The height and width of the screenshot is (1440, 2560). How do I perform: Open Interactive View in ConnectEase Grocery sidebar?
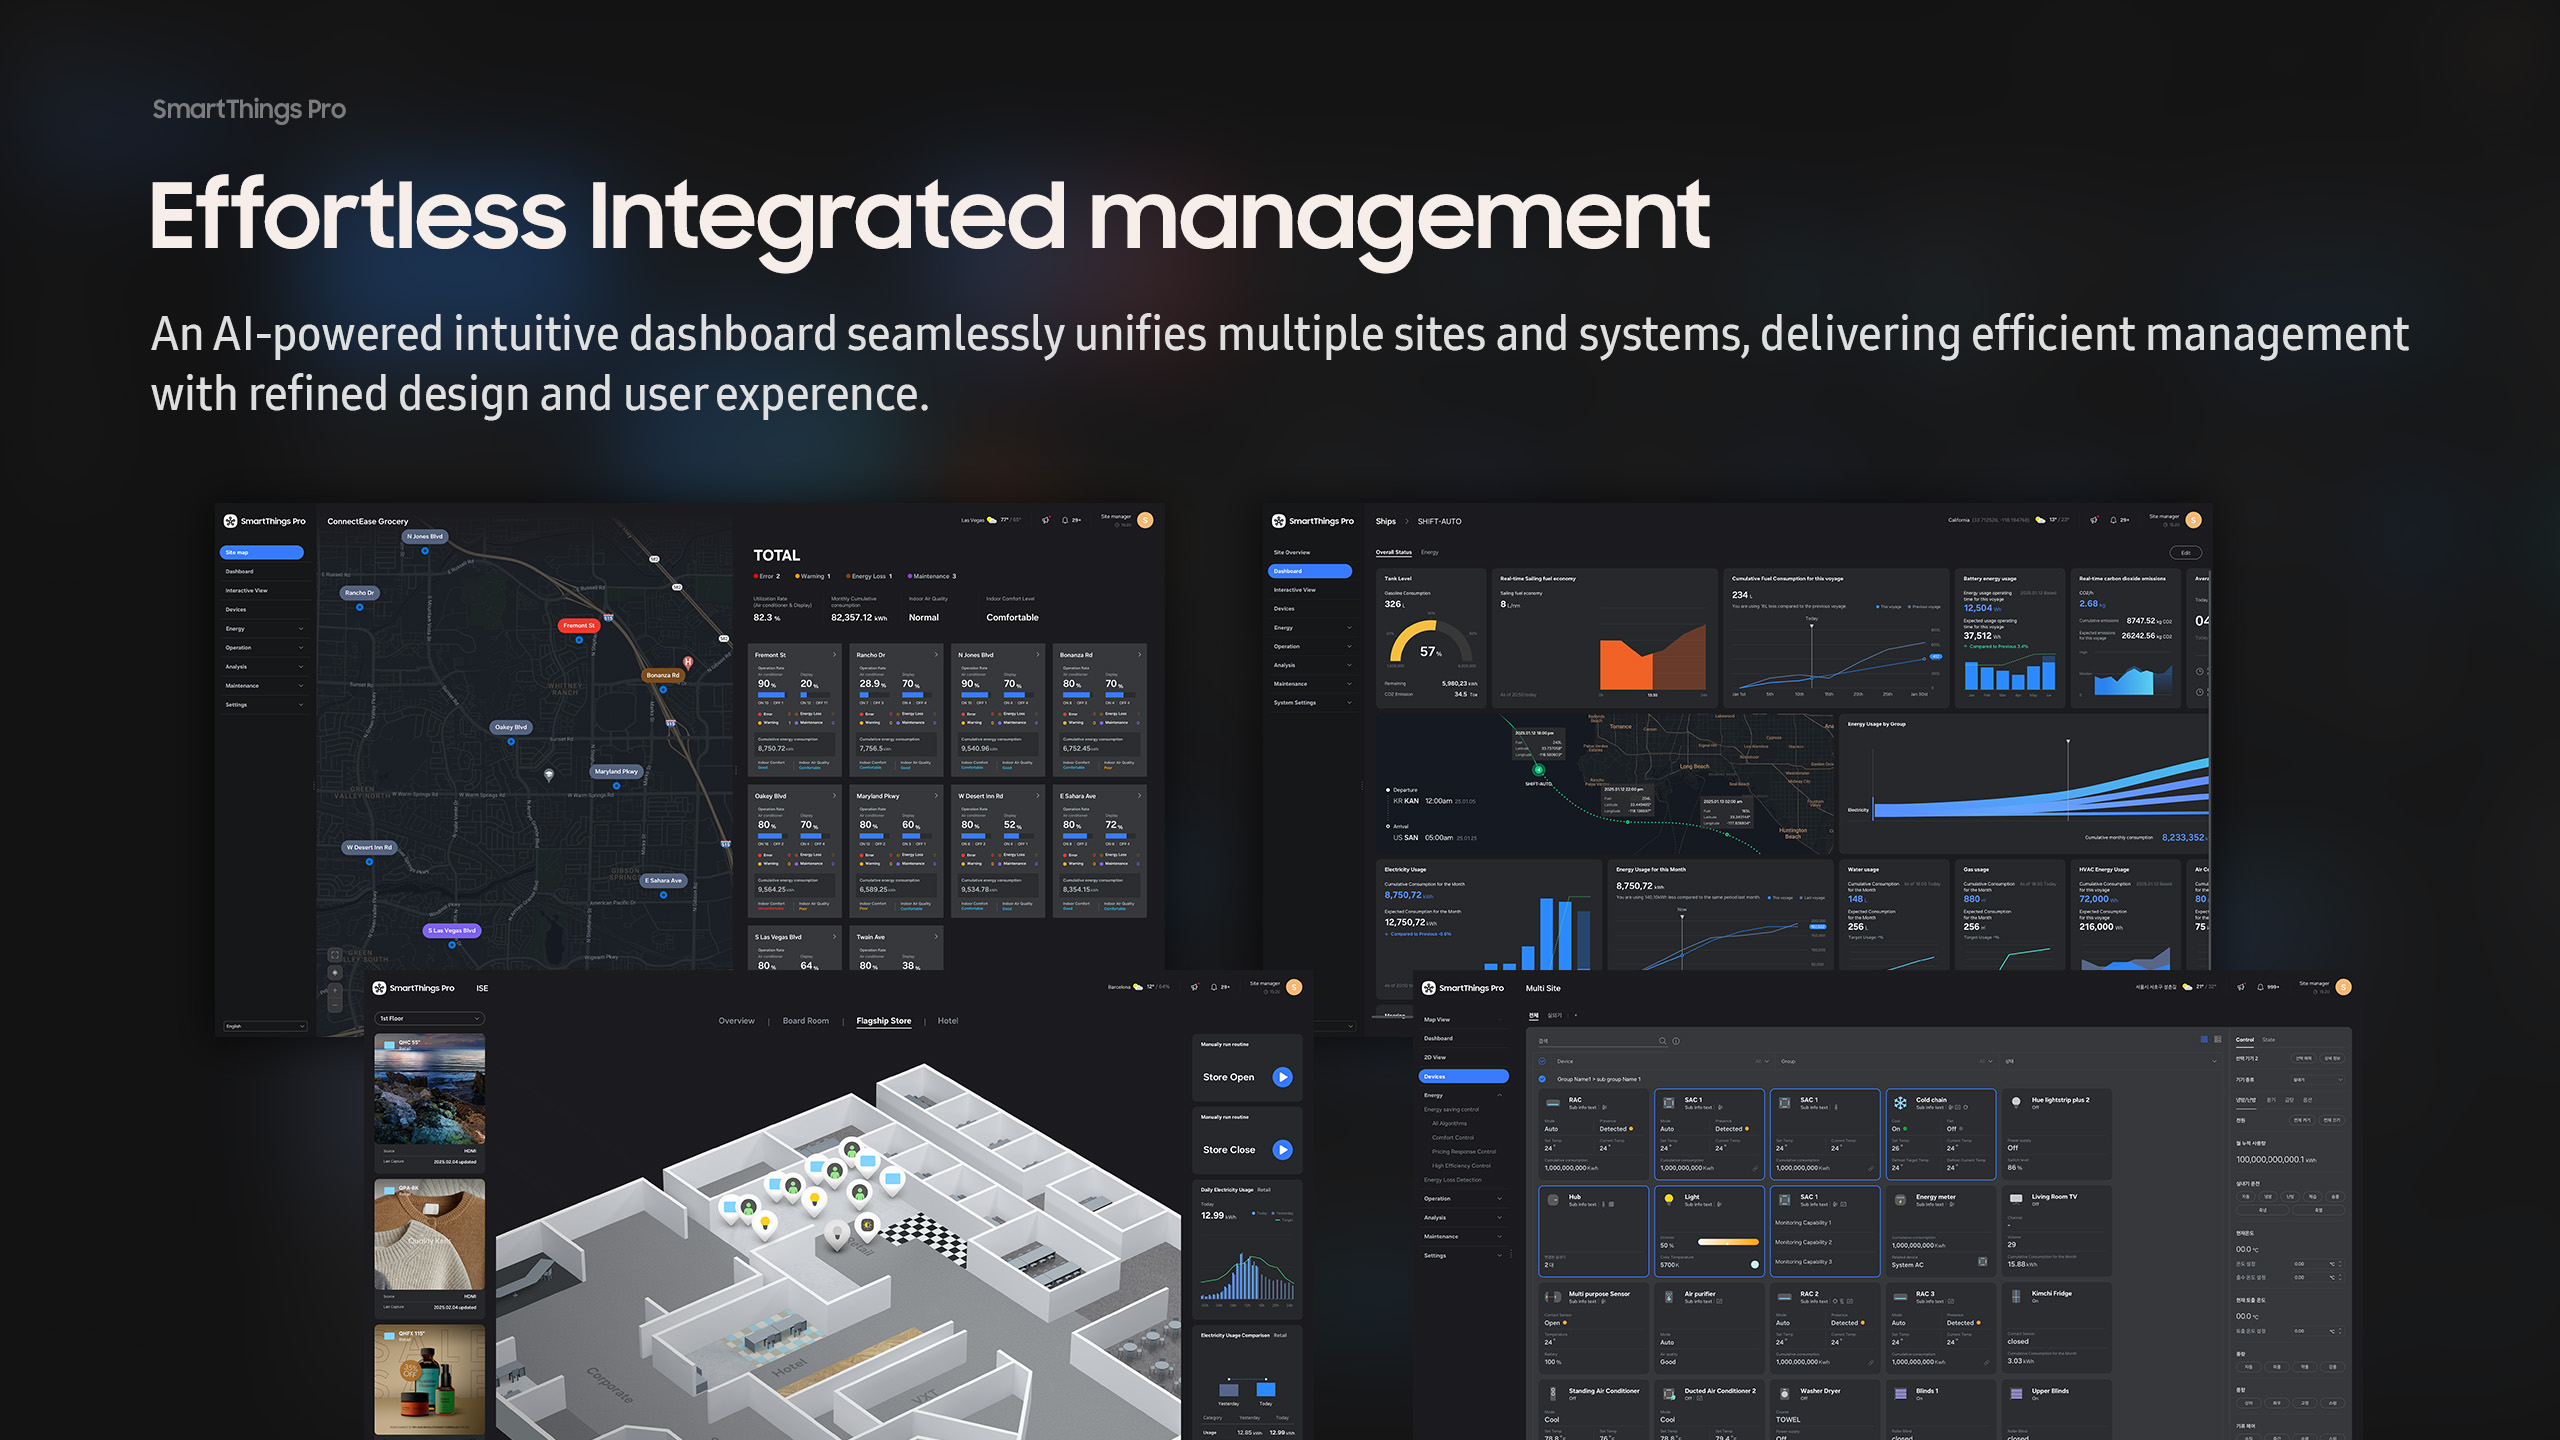coord(247,591)
